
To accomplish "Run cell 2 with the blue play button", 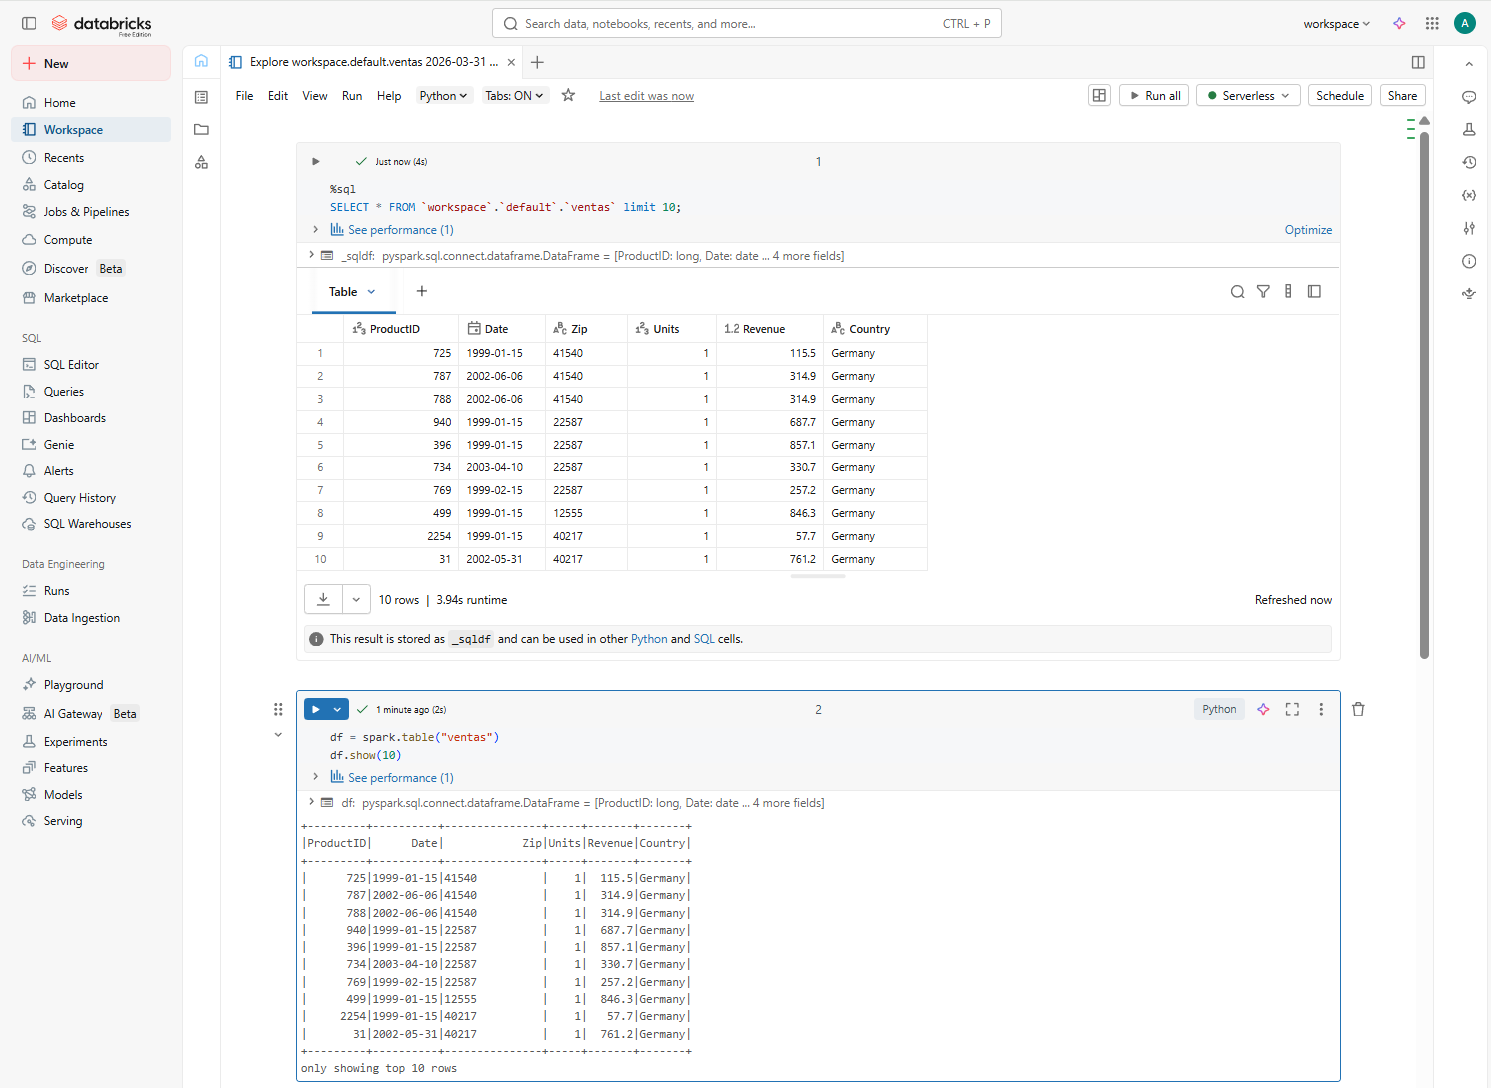I will pyautogui.click(x=316, y=709).
